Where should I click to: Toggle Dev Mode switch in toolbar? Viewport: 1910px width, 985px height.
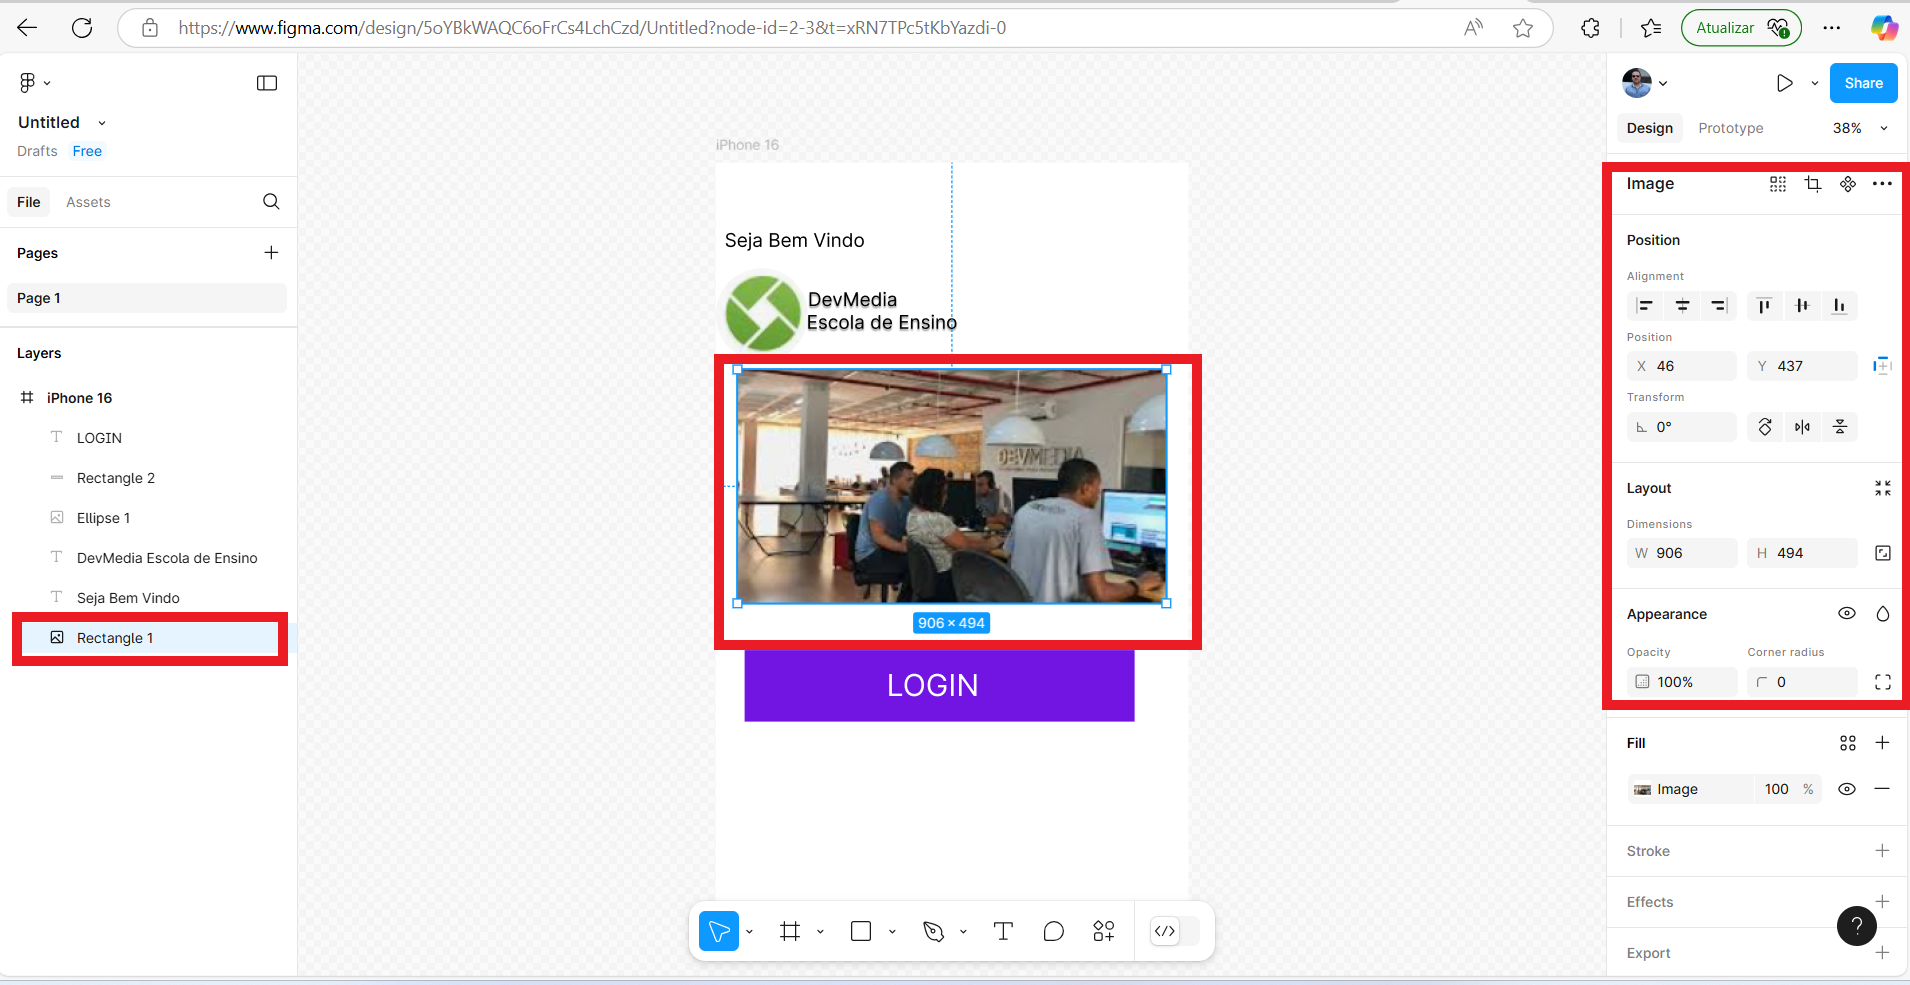tap(1176, 931)
